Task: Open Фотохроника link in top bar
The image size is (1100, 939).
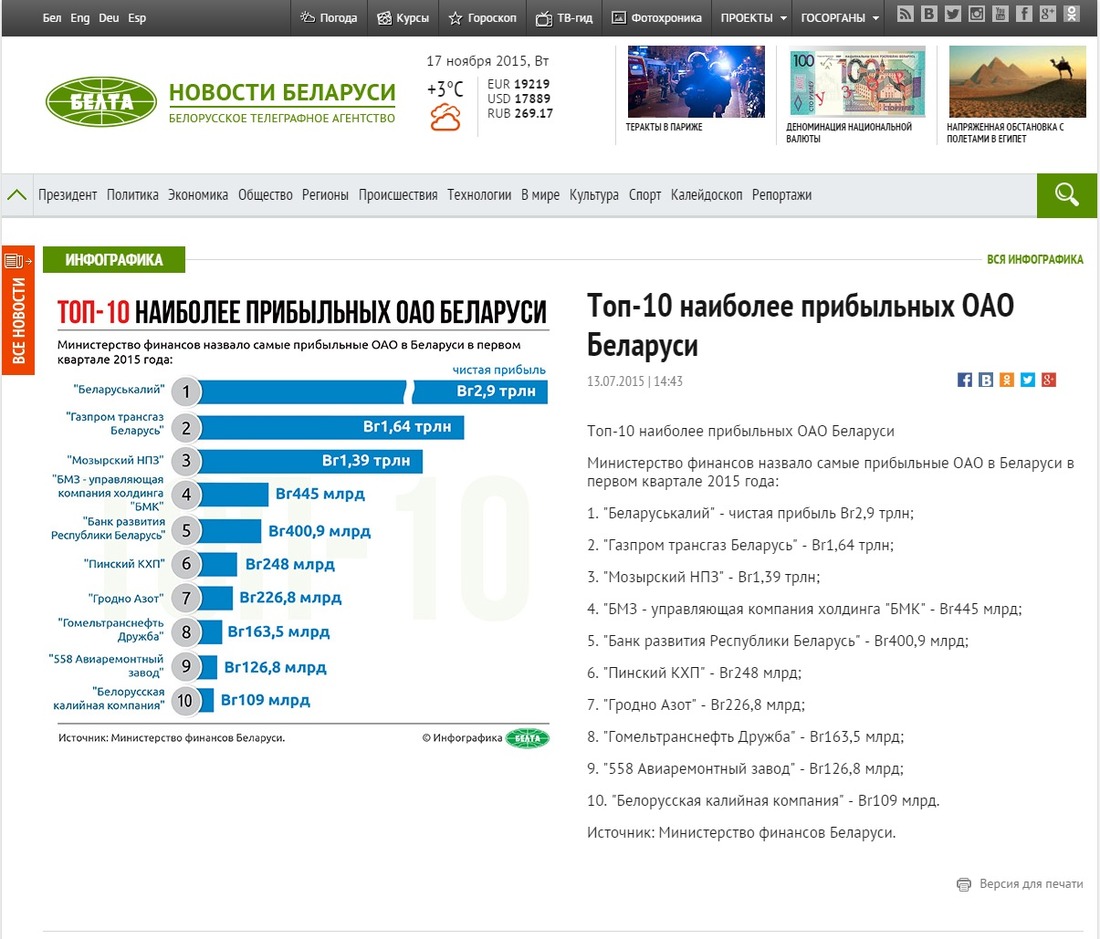Action: coord(657,18)
